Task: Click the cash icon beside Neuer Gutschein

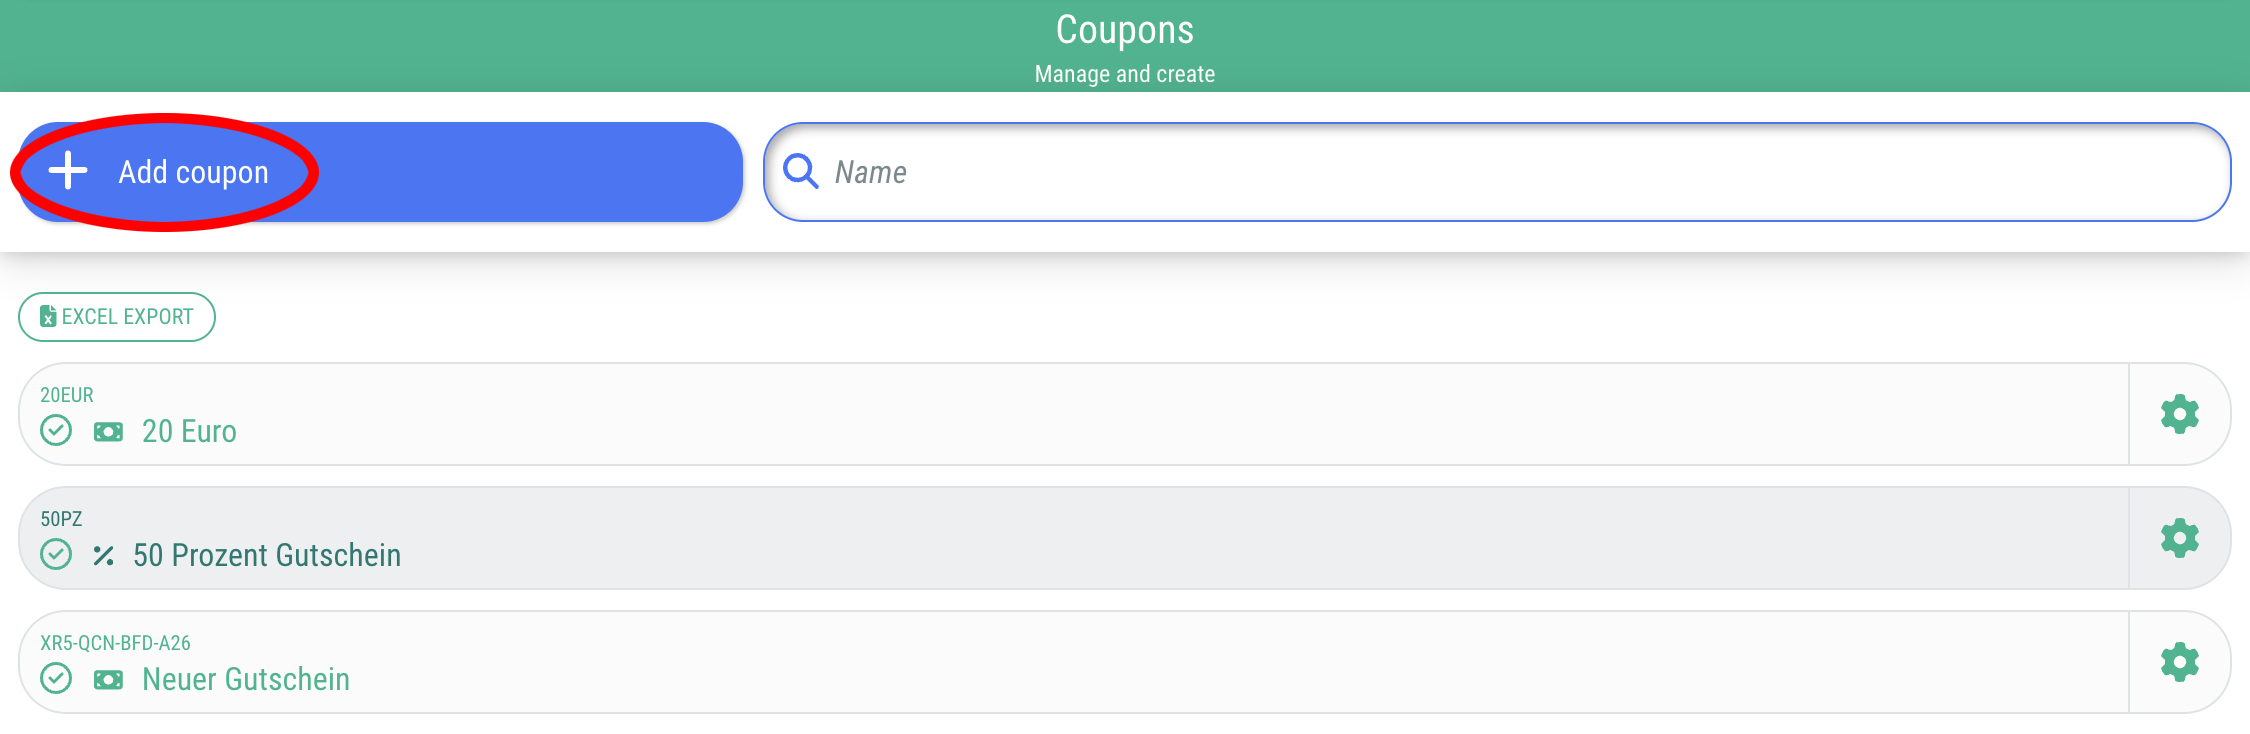Action: (x=108, y=680)
